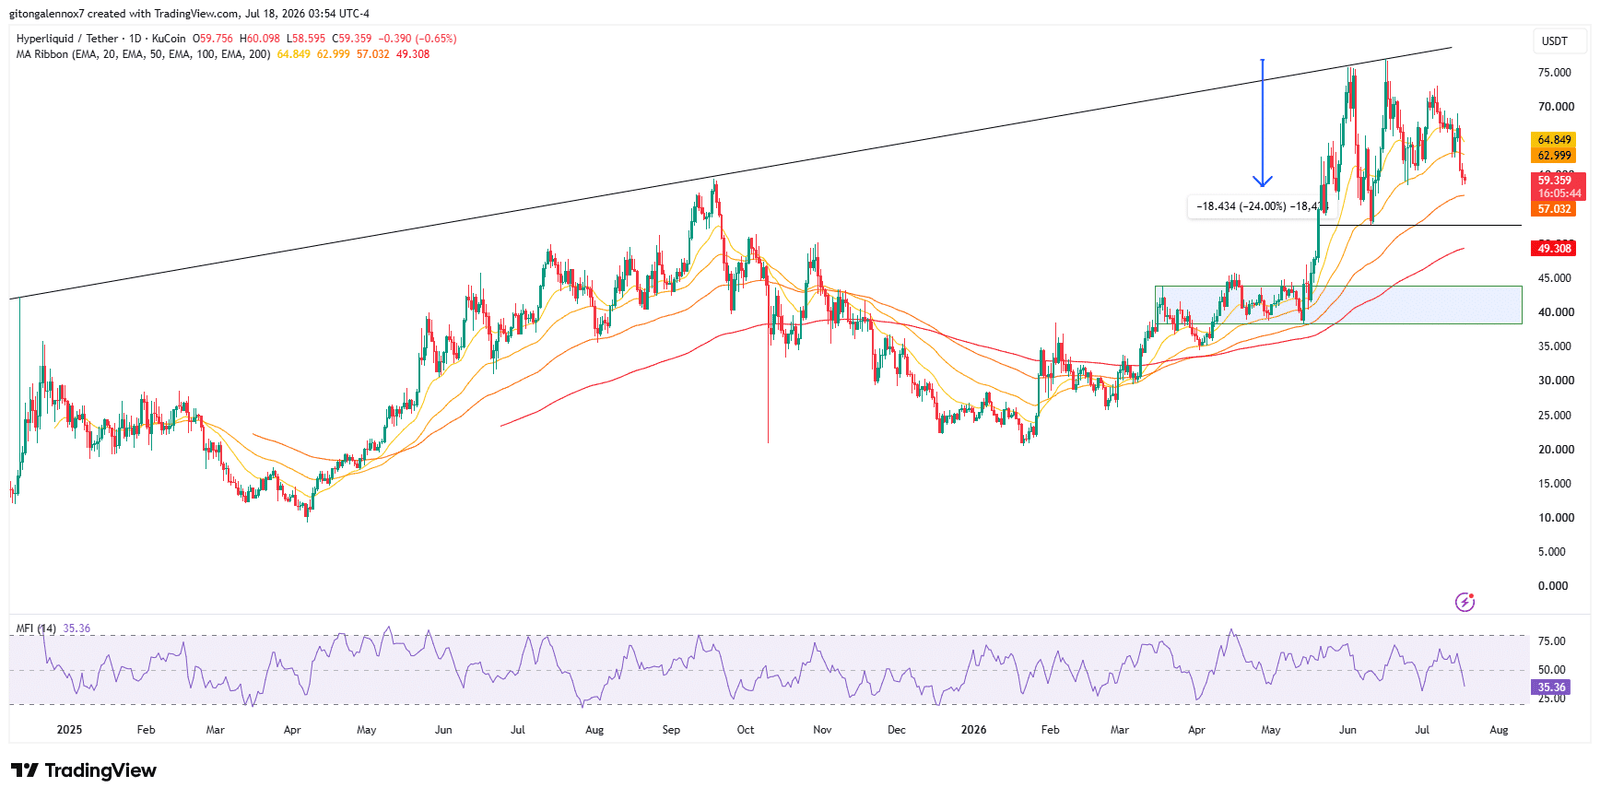Select the MA Ribbon indicator legend
Image resolution: width=1600 pixels, height=798 pixels.
point(142,54)
